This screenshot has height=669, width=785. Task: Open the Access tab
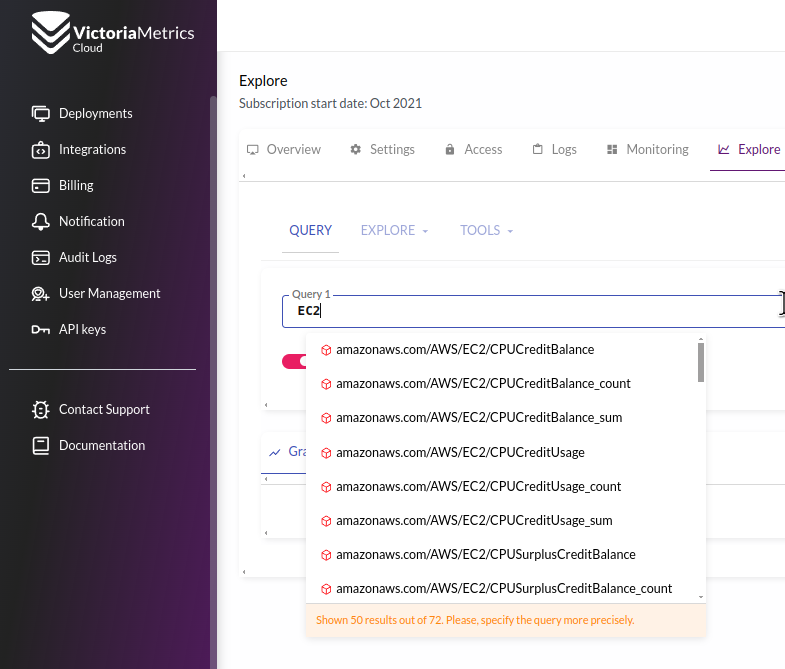click(474, 149)
